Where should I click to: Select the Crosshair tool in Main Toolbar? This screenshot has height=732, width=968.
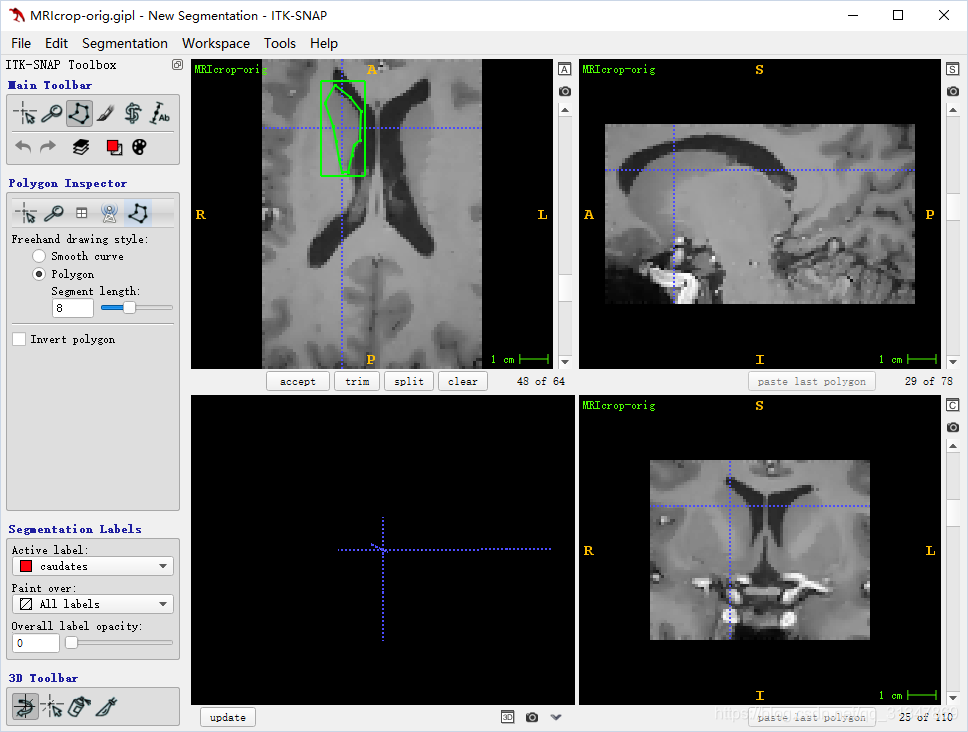click(x=25, y=114)
